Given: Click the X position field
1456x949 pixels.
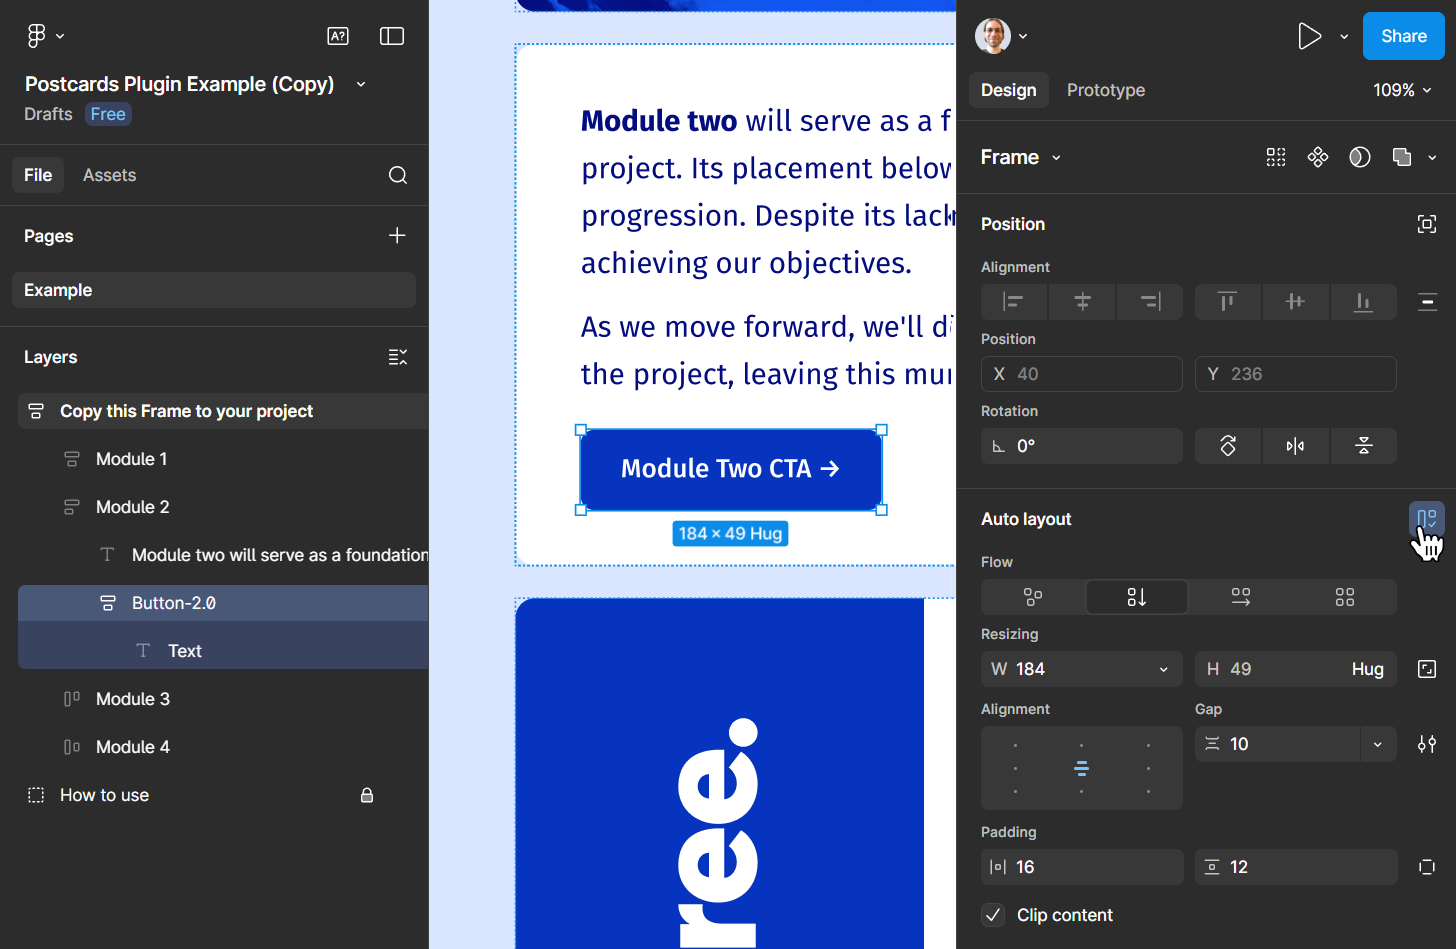Looking at the screenshot, I should pyautogui.click(x=1082, y=374).
